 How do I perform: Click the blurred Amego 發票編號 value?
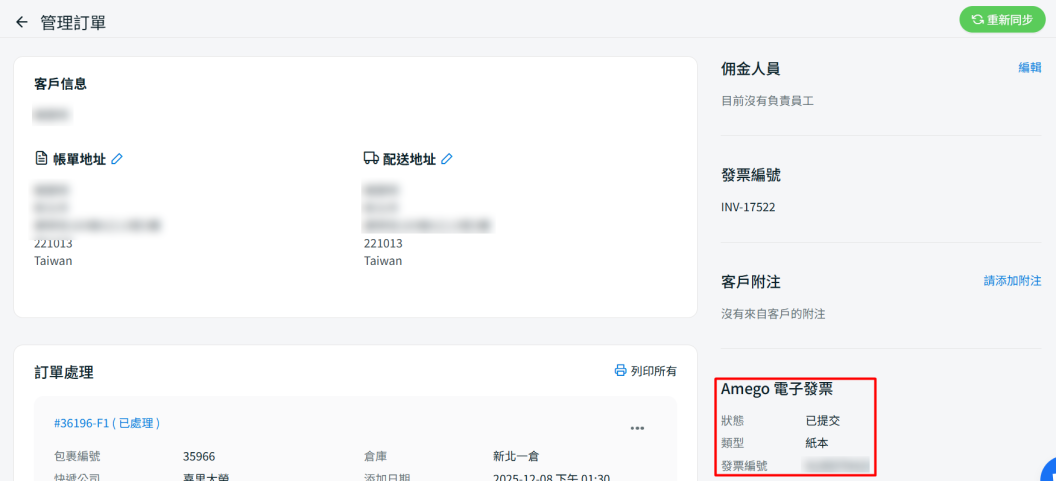click(838, 466)
